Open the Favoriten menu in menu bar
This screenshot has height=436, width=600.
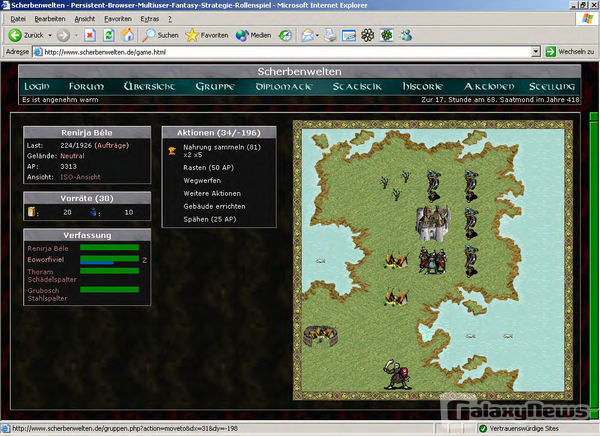[117, 18]
